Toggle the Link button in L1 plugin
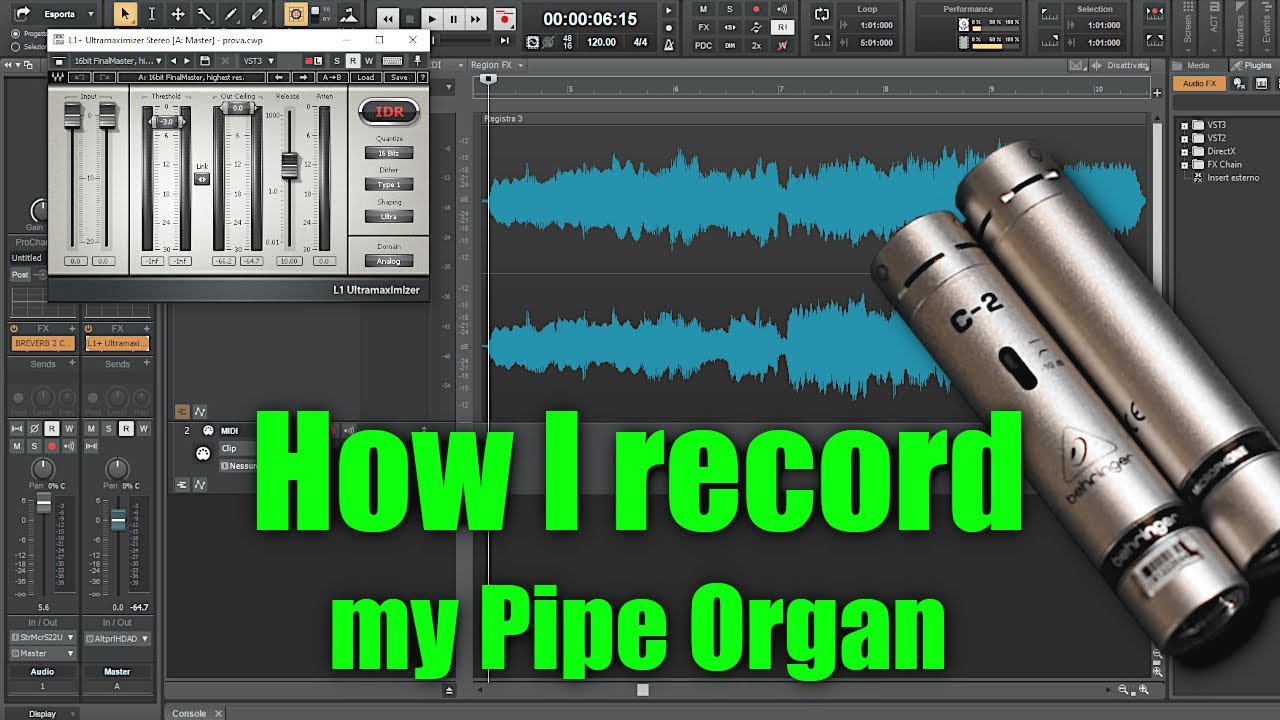 point(202,179)
